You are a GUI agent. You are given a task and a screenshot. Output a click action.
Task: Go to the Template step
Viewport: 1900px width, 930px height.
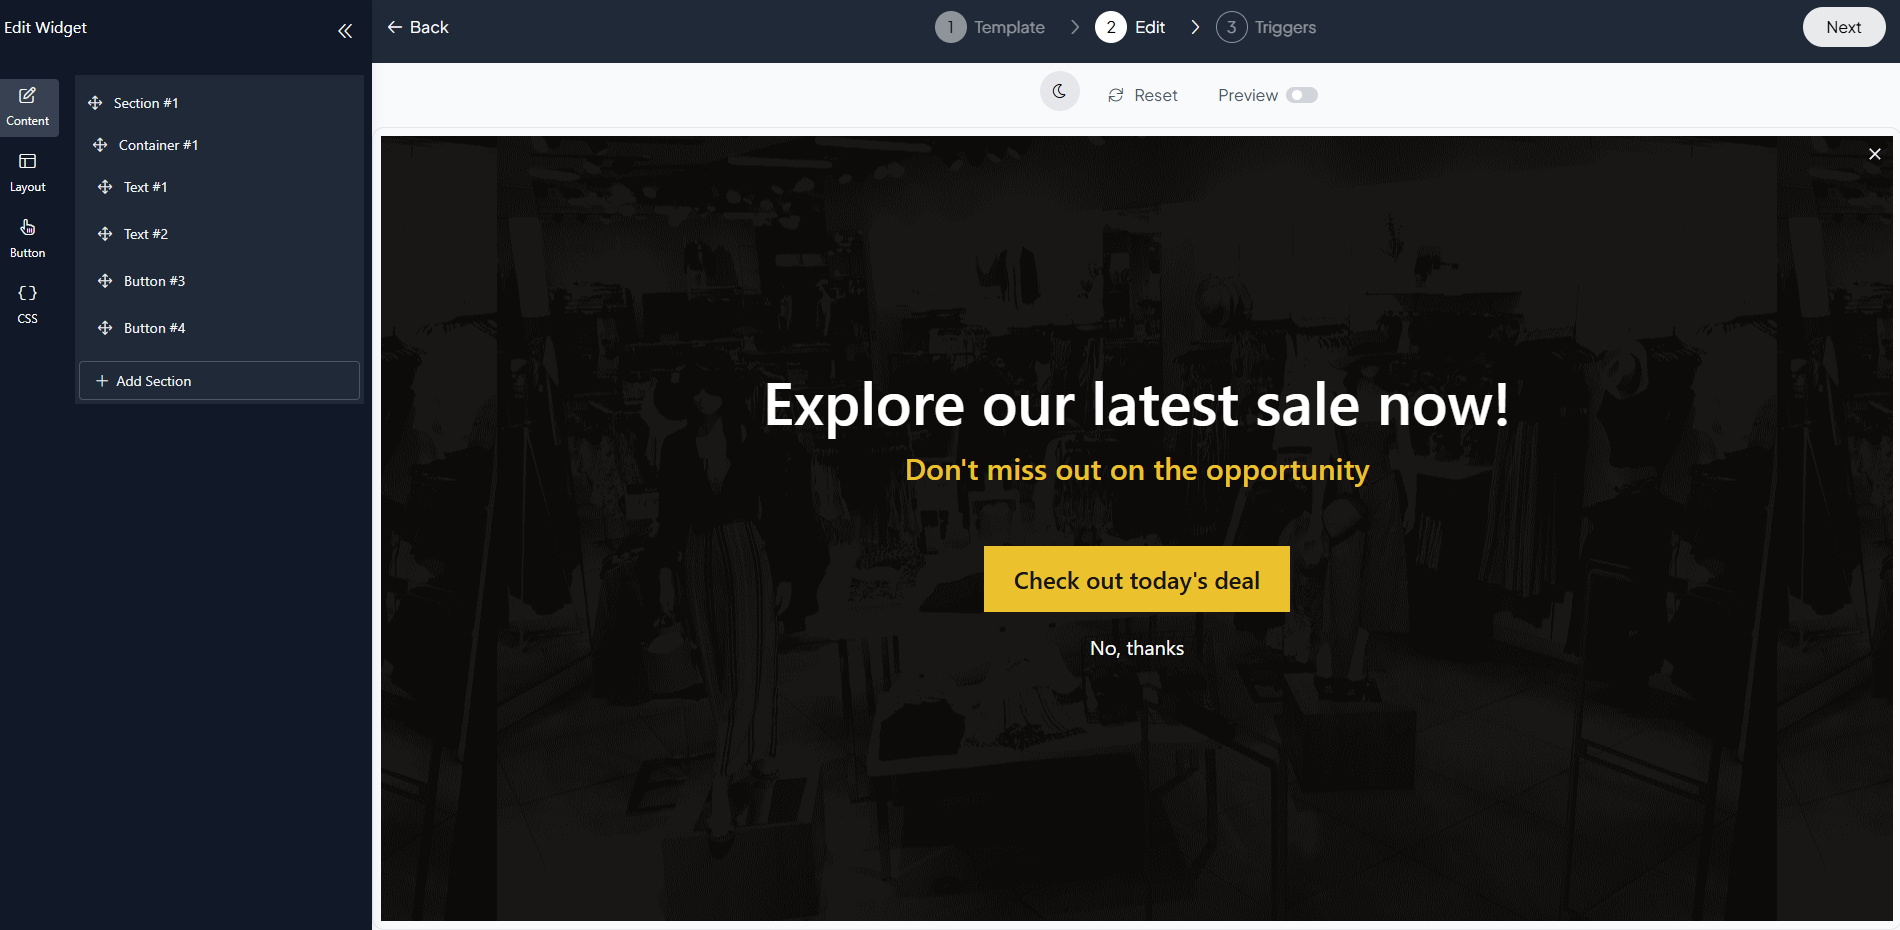(x=990, y=27)
